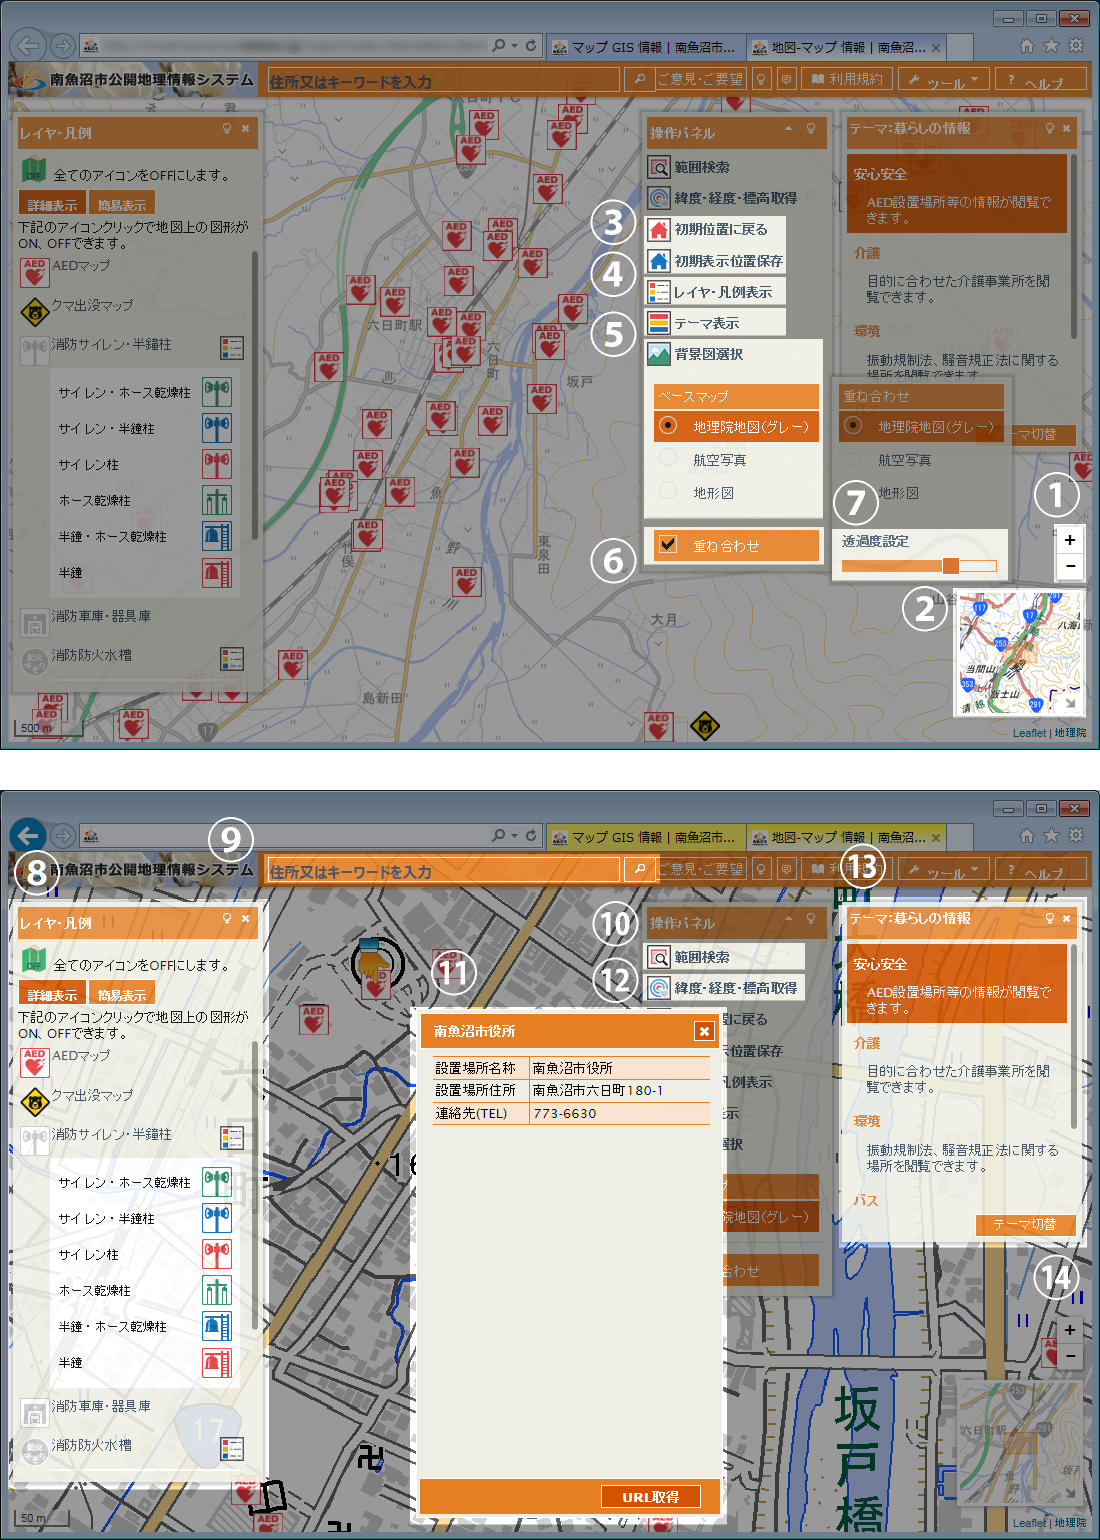
Task: Expand the 消防防火水槽 legend icon in the 500 m map window
Action: pos(232,658)
